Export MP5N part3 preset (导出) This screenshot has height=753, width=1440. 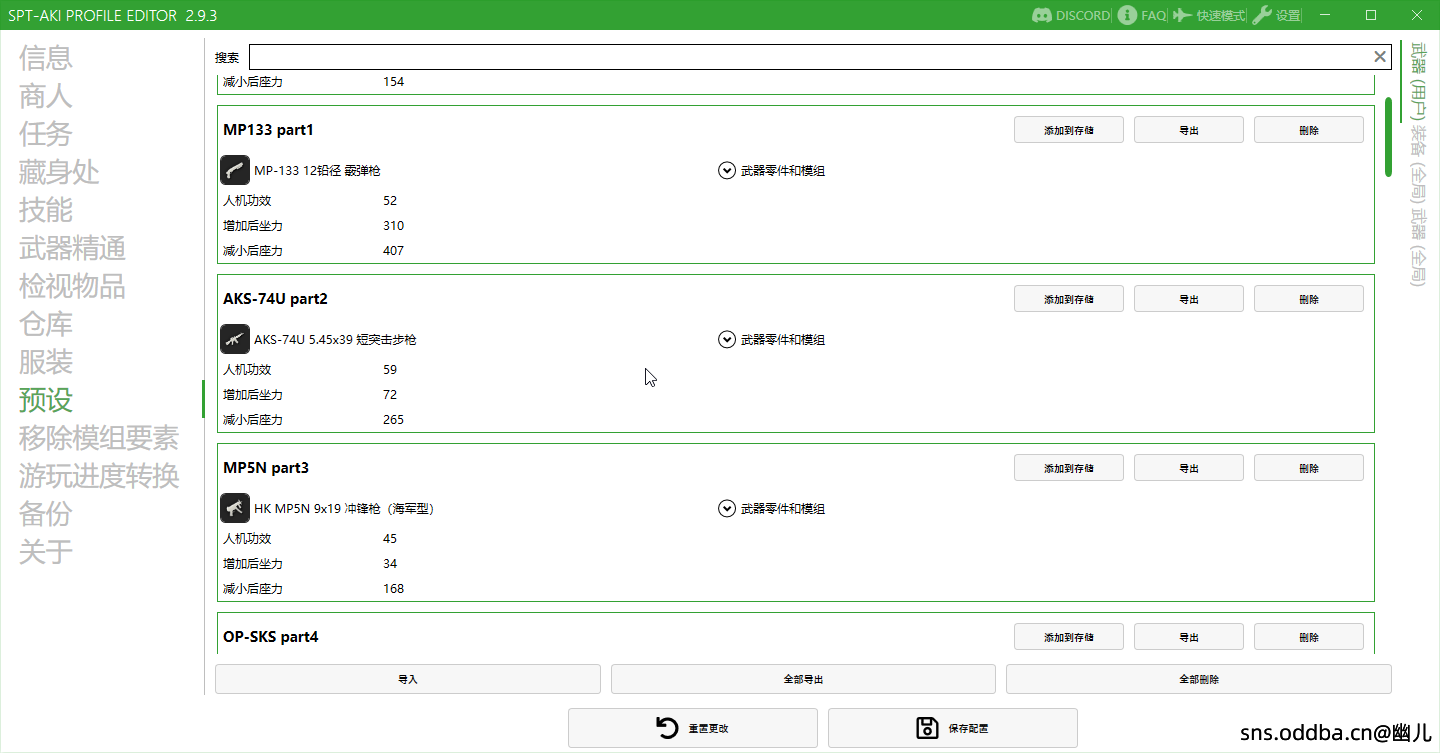click(x=1189, y=468)
